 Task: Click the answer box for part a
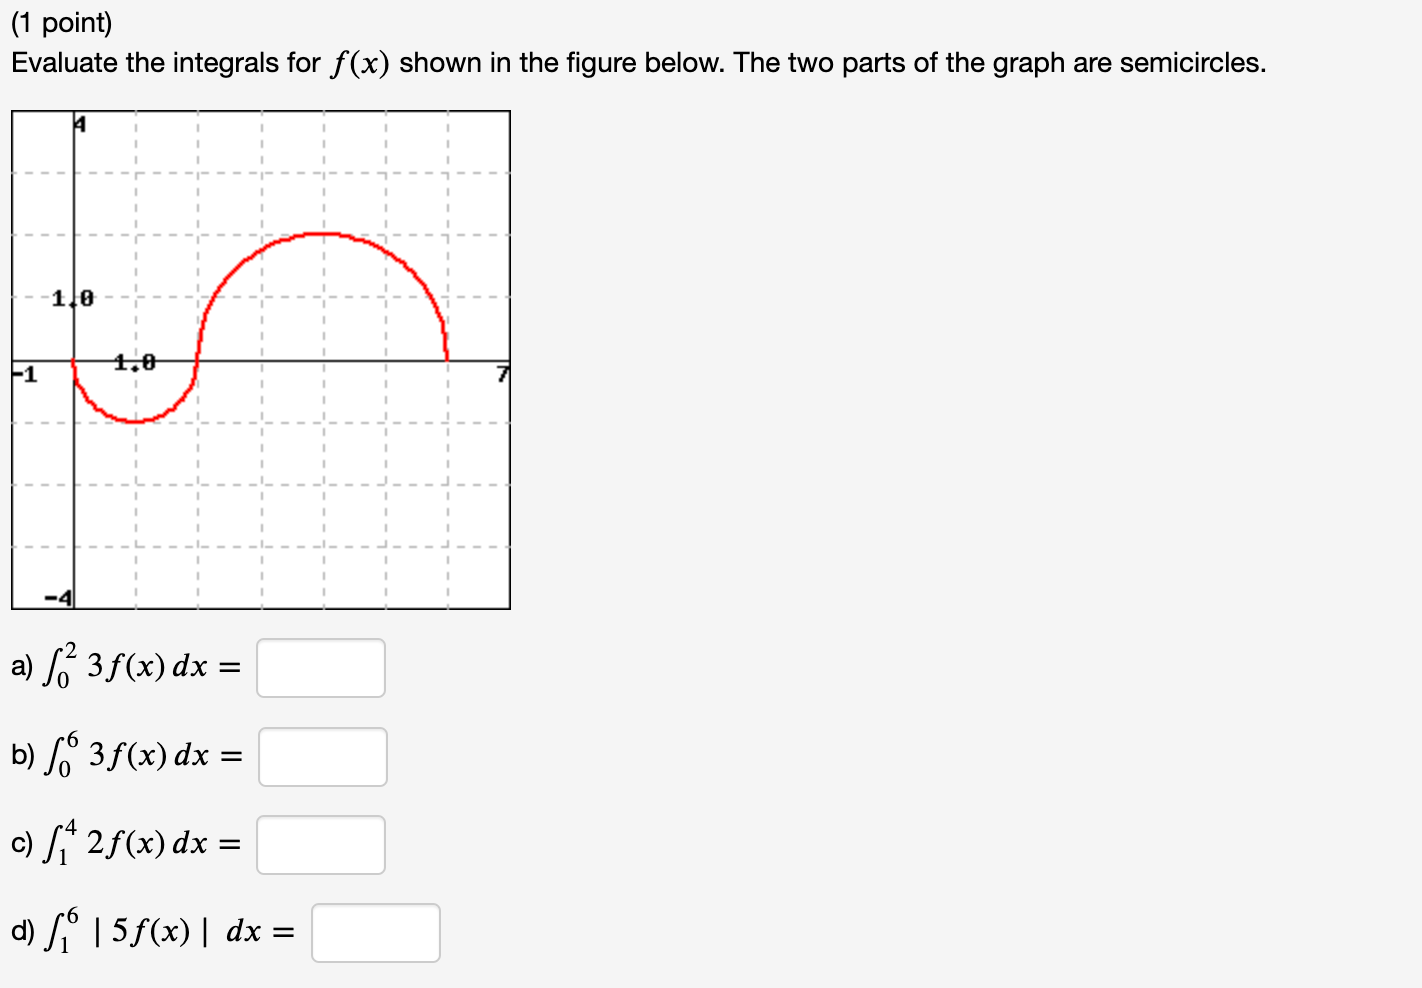coord(320,668)
